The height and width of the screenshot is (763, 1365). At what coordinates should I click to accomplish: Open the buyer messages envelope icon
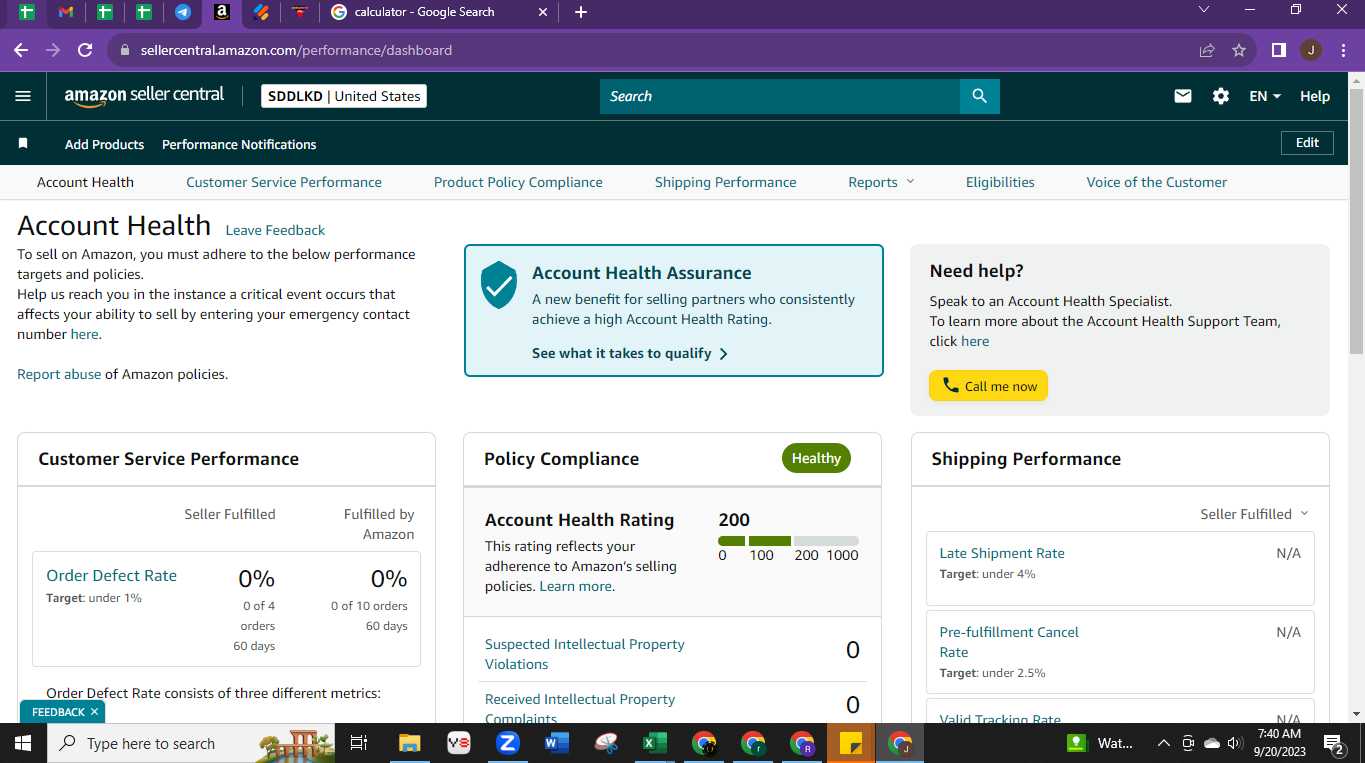tap(1183, 96)
